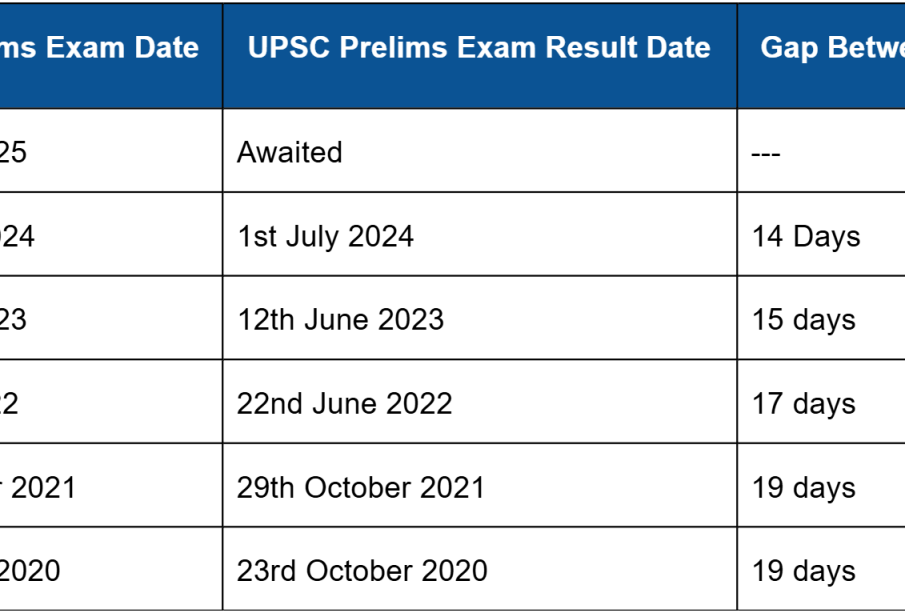Click the '---' gap cell
905x613 pixels.
(821, 151)
